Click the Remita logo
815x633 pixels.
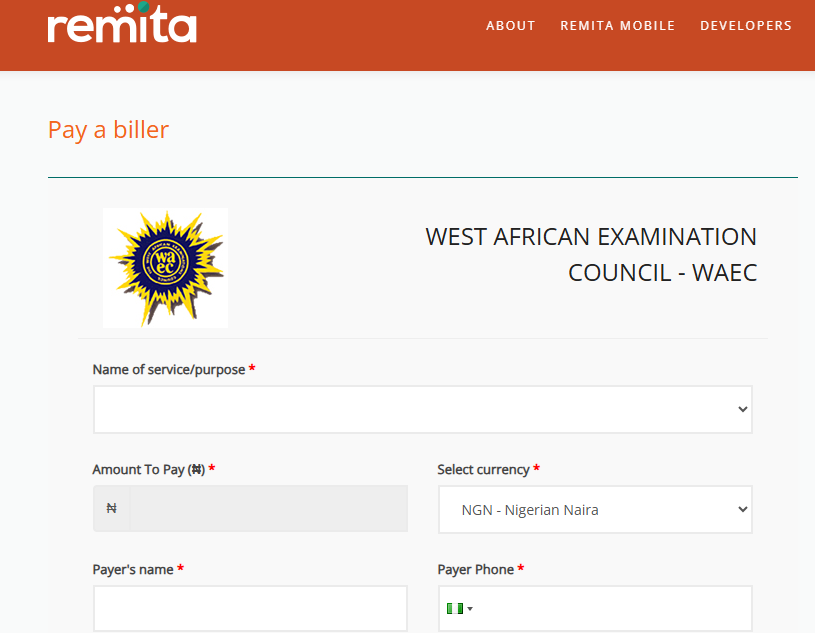121,28
